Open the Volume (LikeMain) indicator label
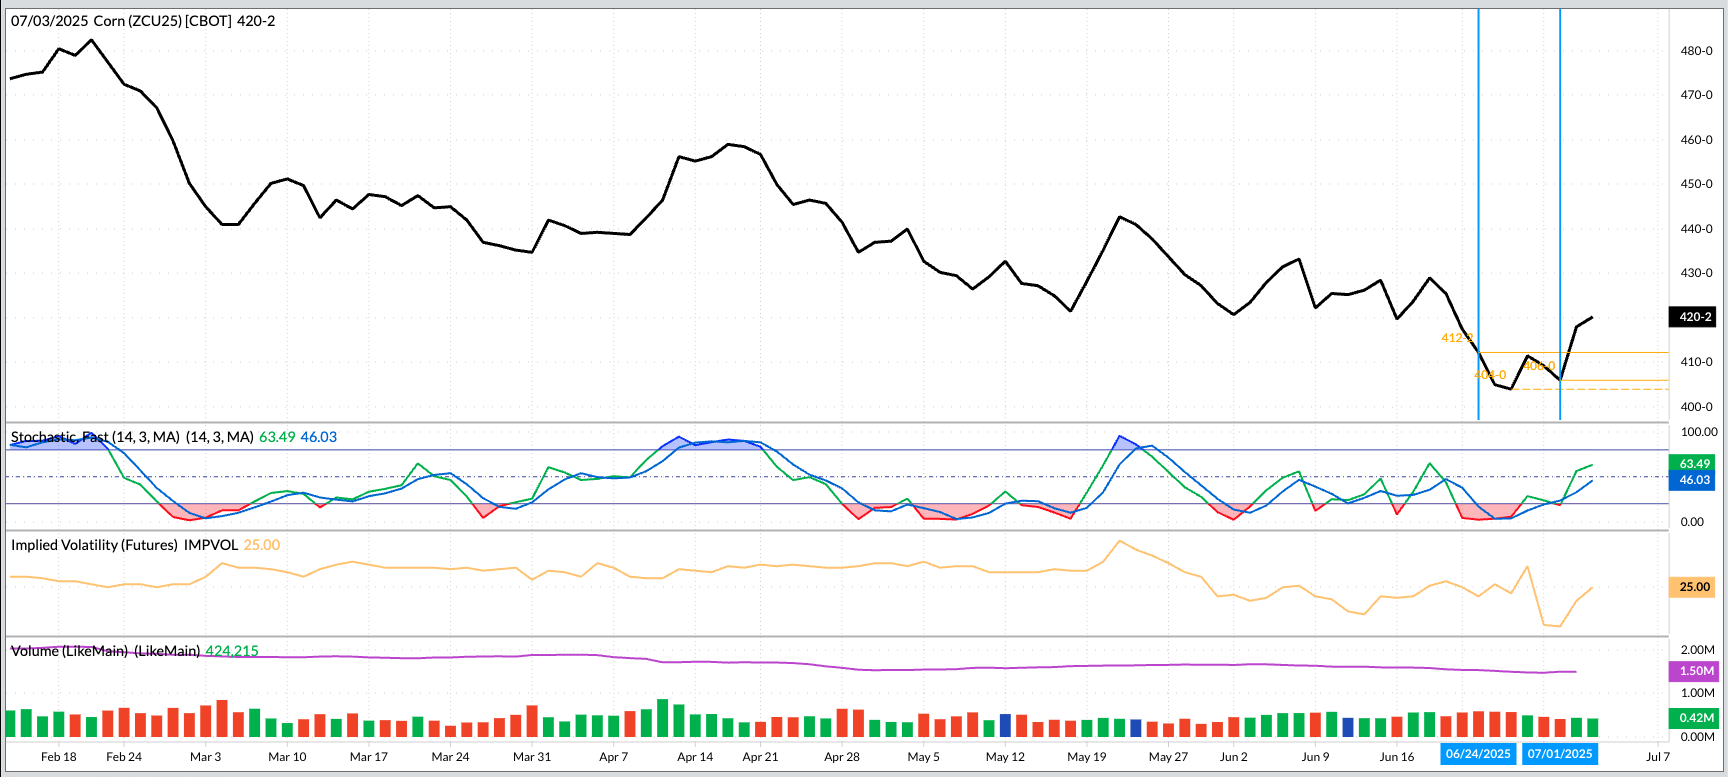Image resolution: width=1728 pixels, height=777 pixels. [x=105, y=651]
